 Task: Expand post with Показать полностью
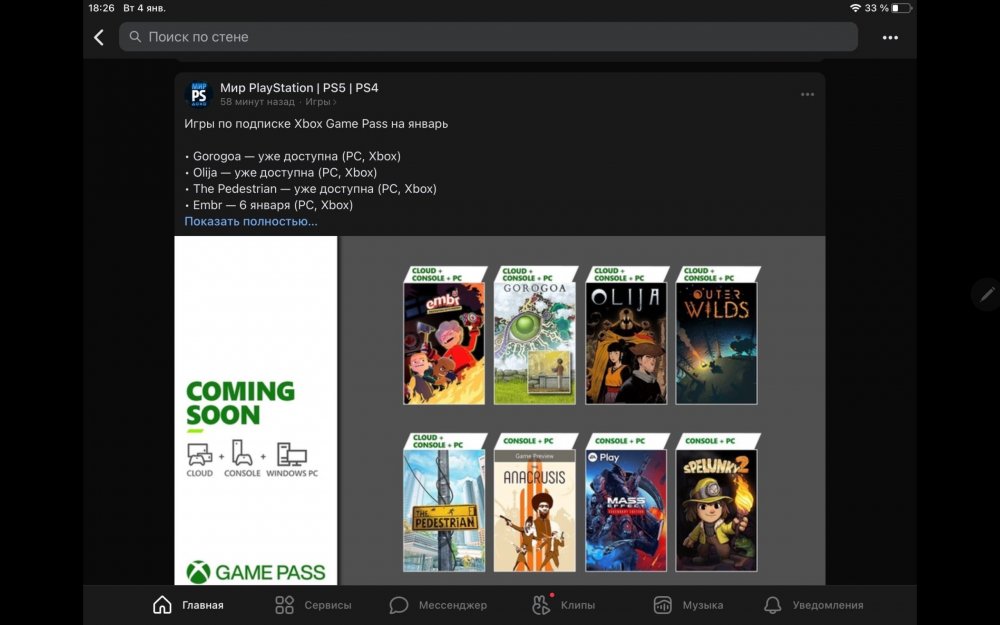251,221
